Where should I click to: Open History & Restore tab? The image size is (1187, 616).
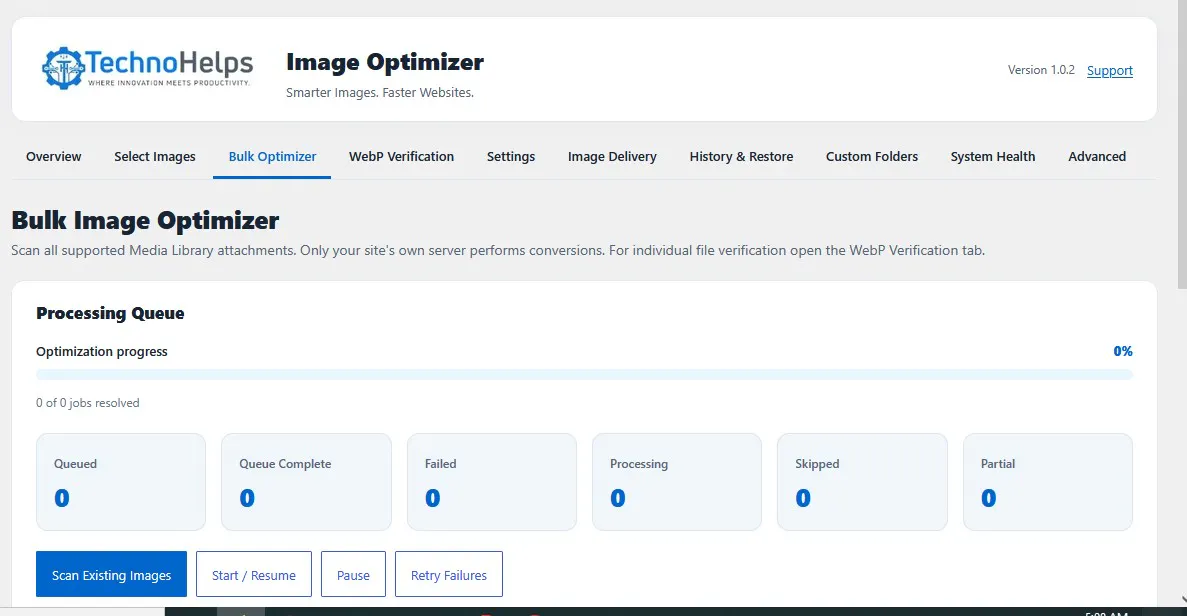(x=741, y=157)
